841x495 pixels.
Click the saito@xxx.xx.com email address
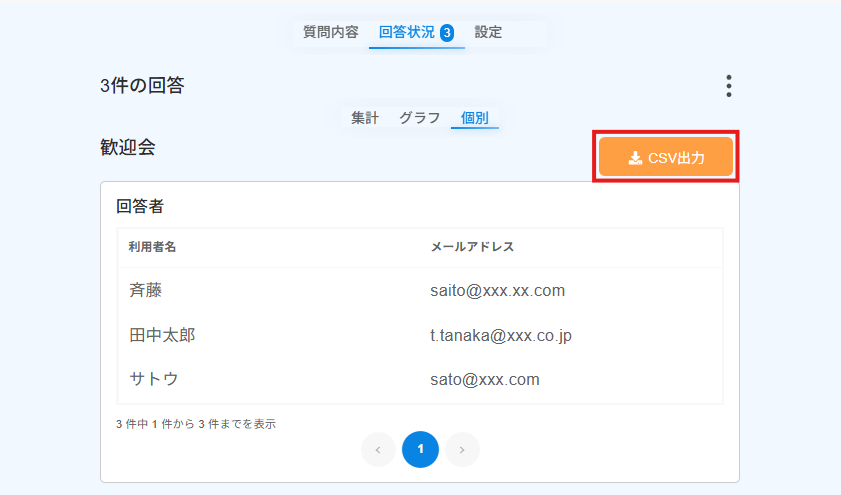497,291
